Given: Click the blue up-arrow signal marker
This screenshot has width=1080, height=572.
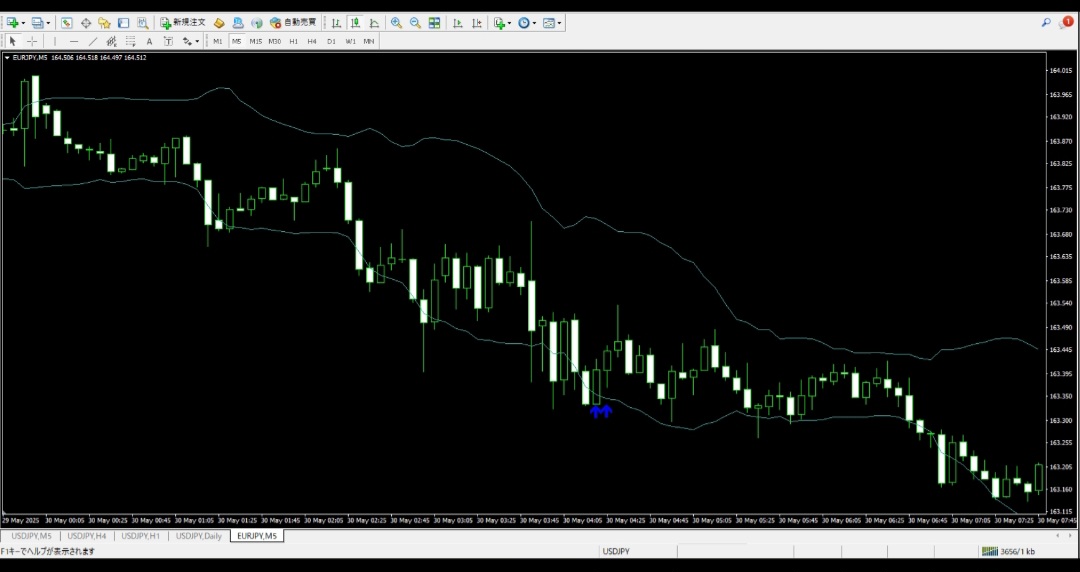Looking at the screenshot, I should pos(601,410).
